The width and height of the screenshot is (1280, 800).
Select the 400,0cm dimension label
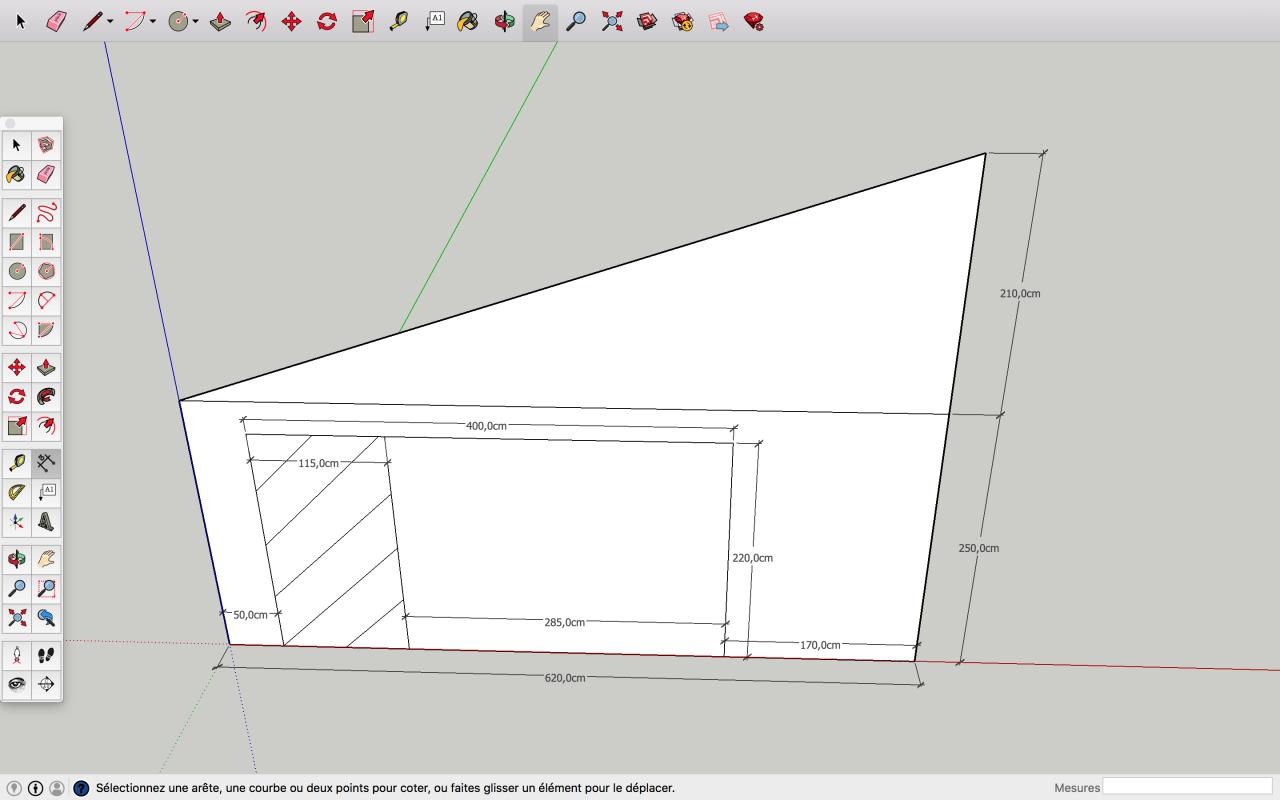point(486,426)
